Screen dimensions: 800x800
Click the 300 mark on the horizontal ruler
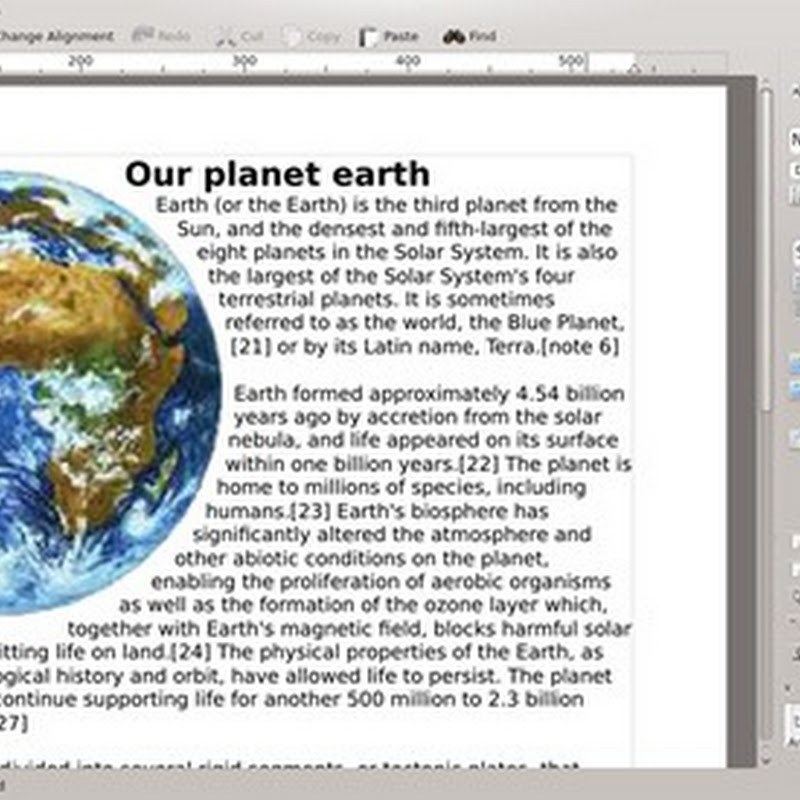tap(244, 61)
